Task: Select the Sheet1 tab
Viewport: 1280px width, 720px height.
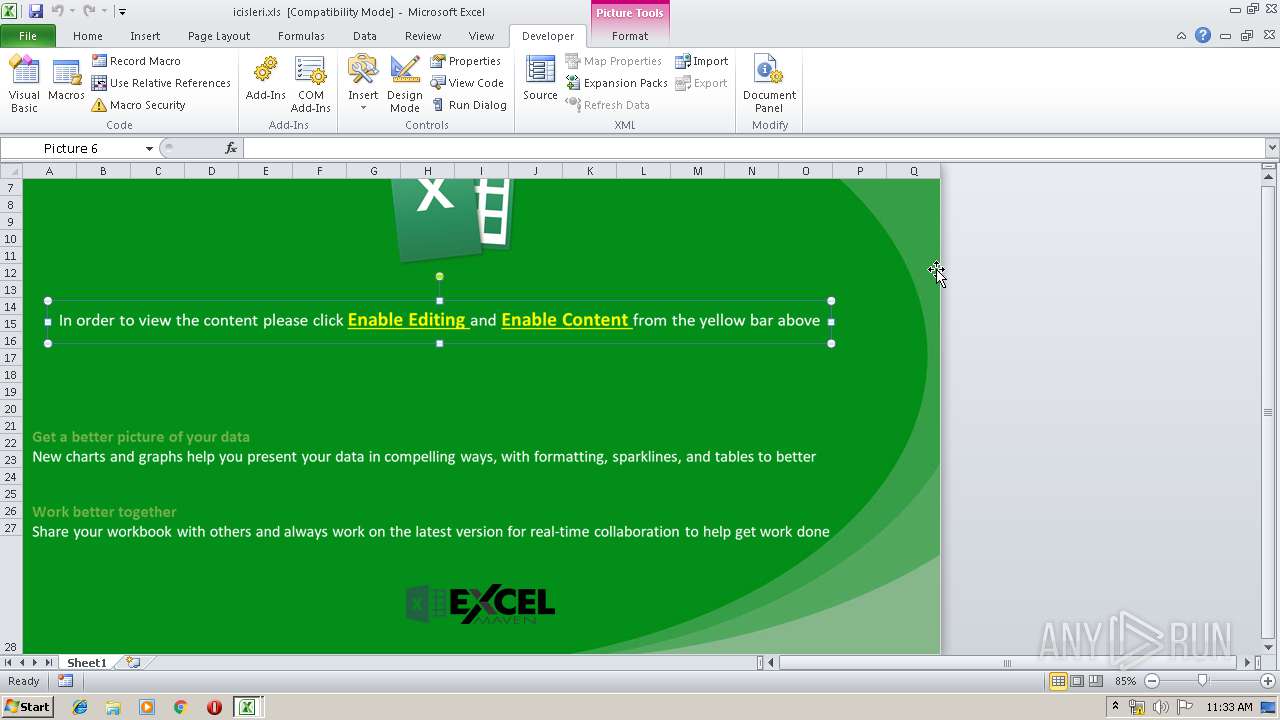Action: [x=86, y=662]
